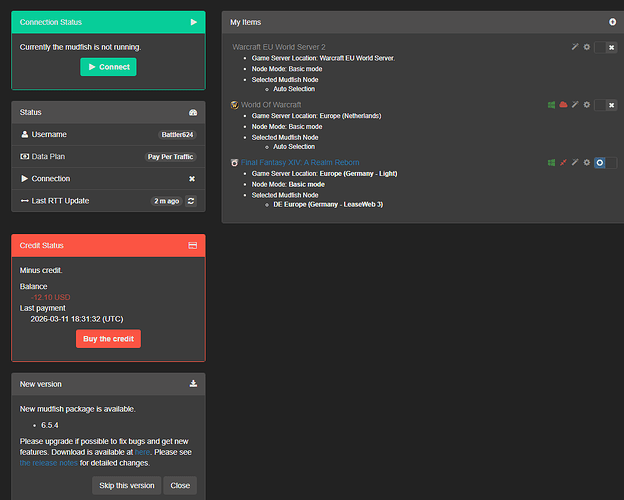This screenshot has width=624, height=500.
Task: Open gear settings for Final Fantasy XIV
Action: (587, 162)
